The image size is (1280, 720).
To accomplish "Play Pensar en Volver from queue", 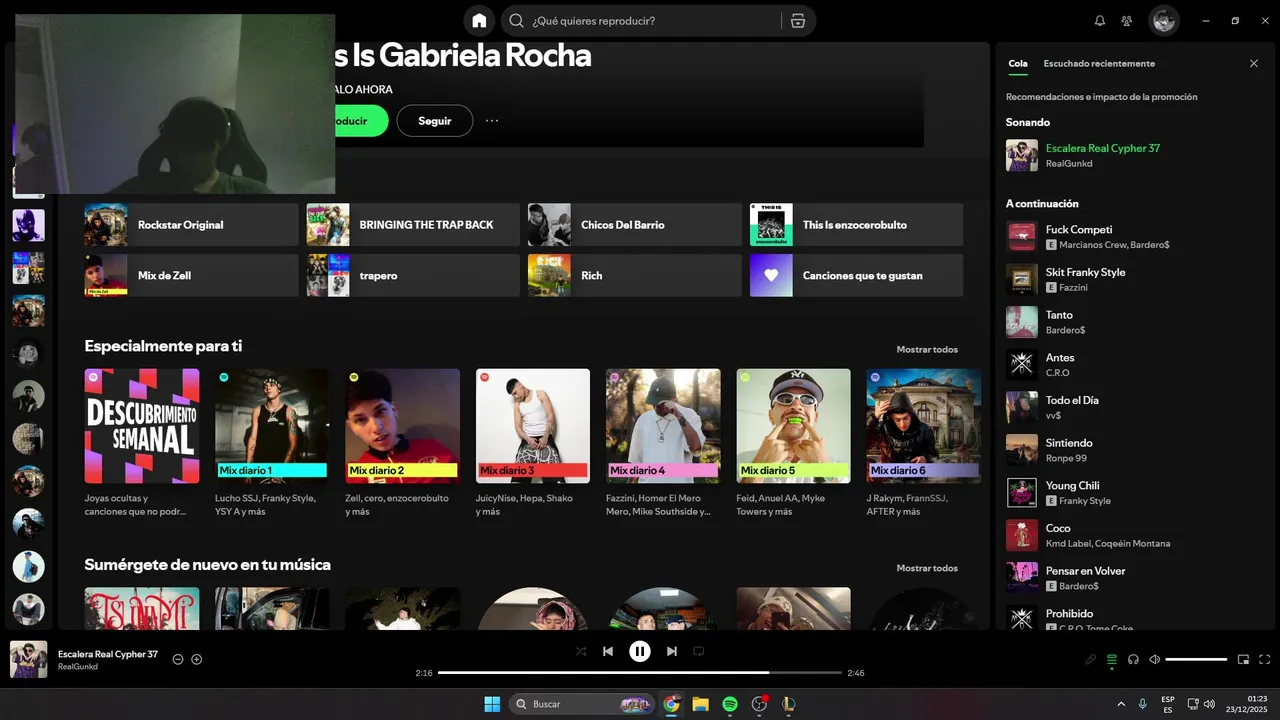I will click(1136, 578).
